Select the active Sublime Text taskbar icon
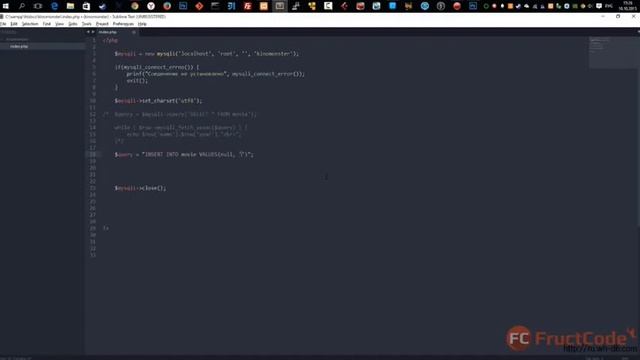 (x=280, y=6)
